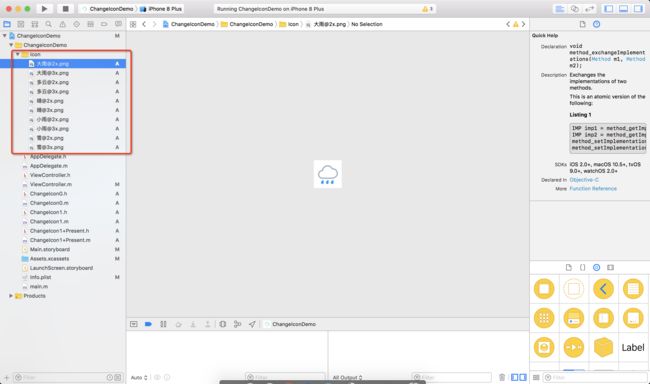
Task: Open the Objective-C declared-in link
Action: coord(584,180)
